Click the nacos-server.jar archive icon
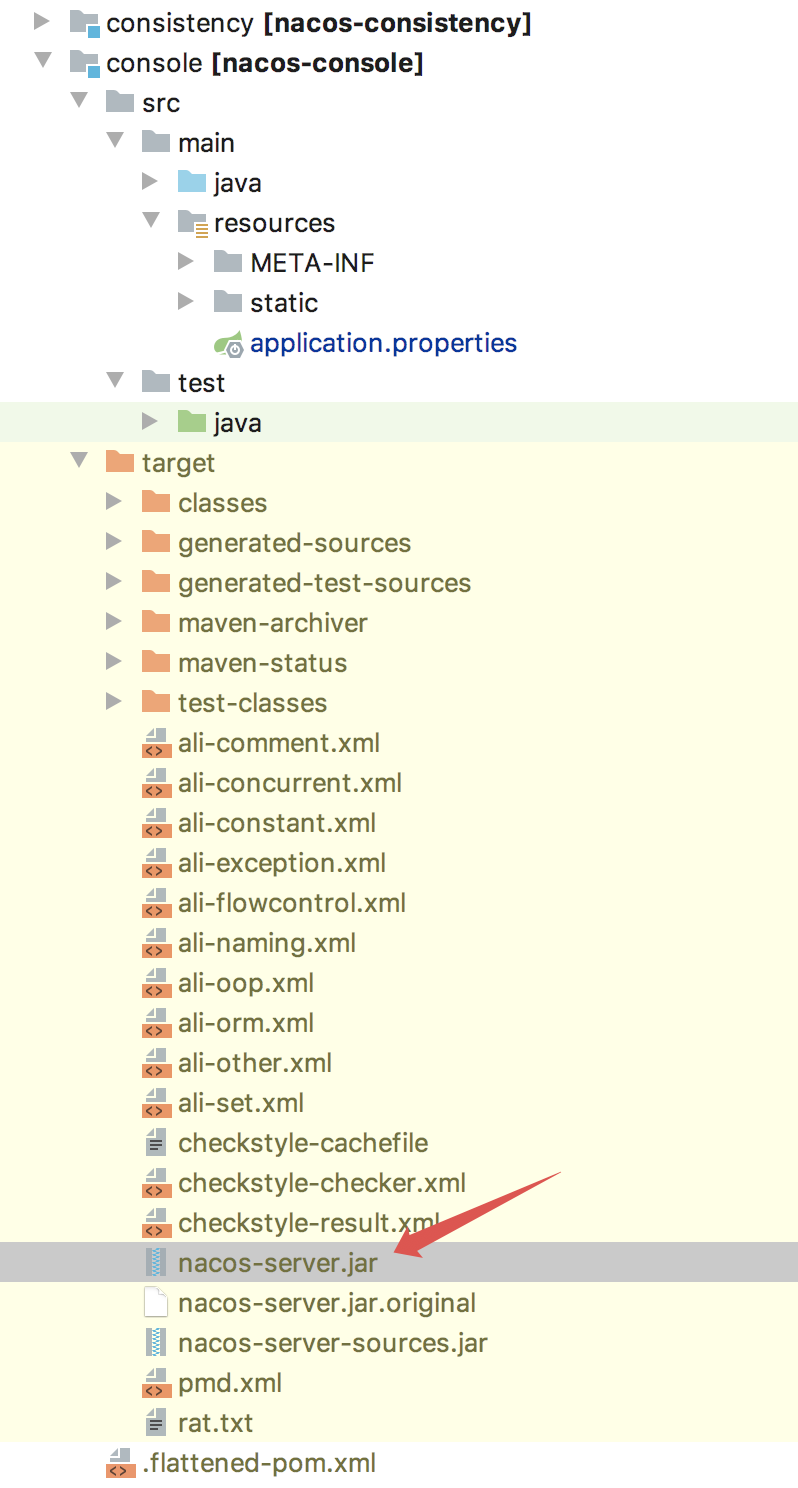 click(x=155, y=1263)
